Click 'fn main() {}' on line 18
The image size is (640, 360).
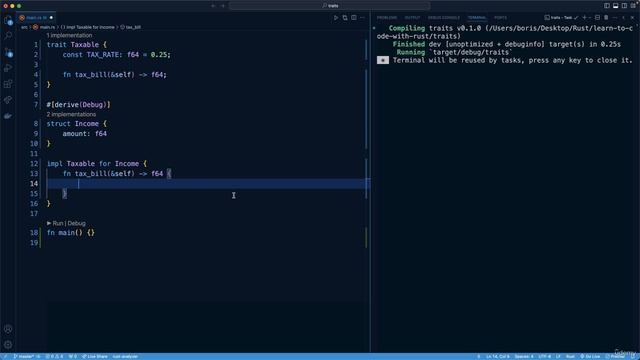[71, 233]
